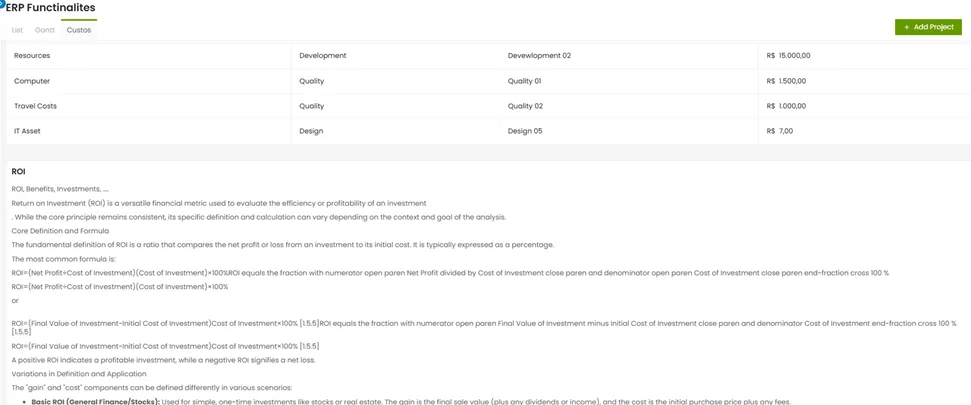Click the Travel Costs row name
971x405 pixels.
pos(35,106)
